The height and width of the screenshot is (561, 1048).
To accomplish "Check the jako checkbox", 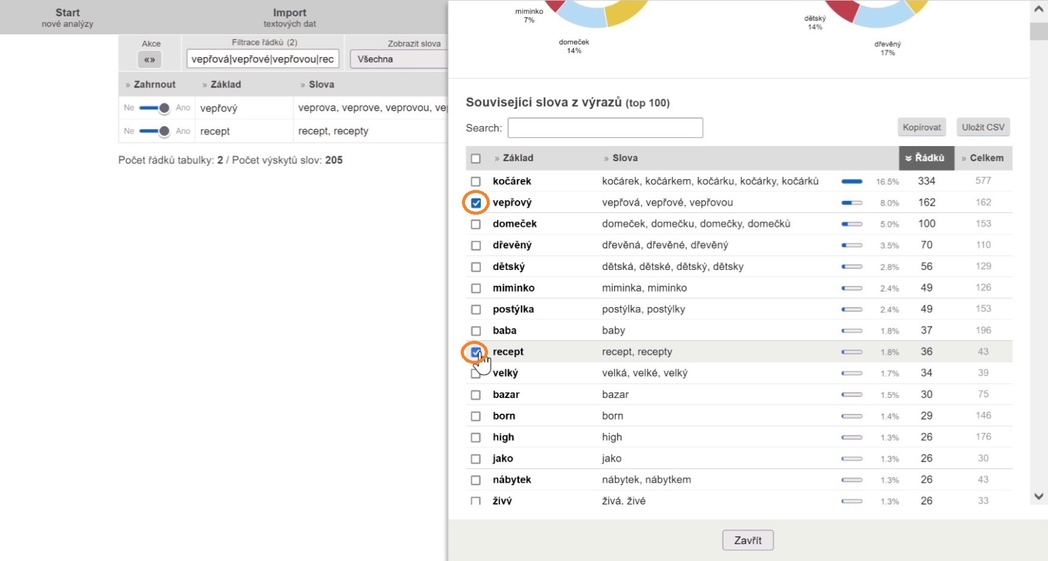I will [x=476, y=459].
